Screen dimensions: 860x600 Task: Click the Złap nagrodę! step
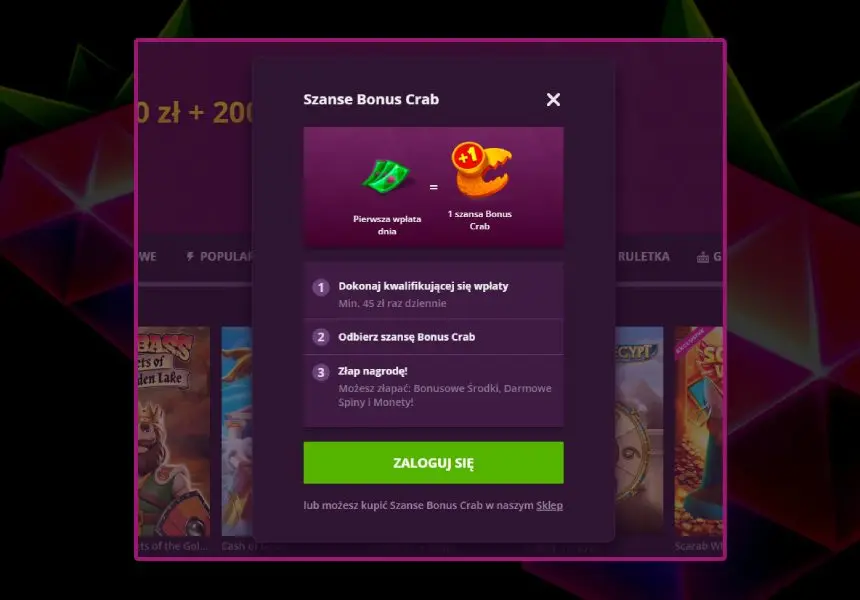(x=433, y=387)
